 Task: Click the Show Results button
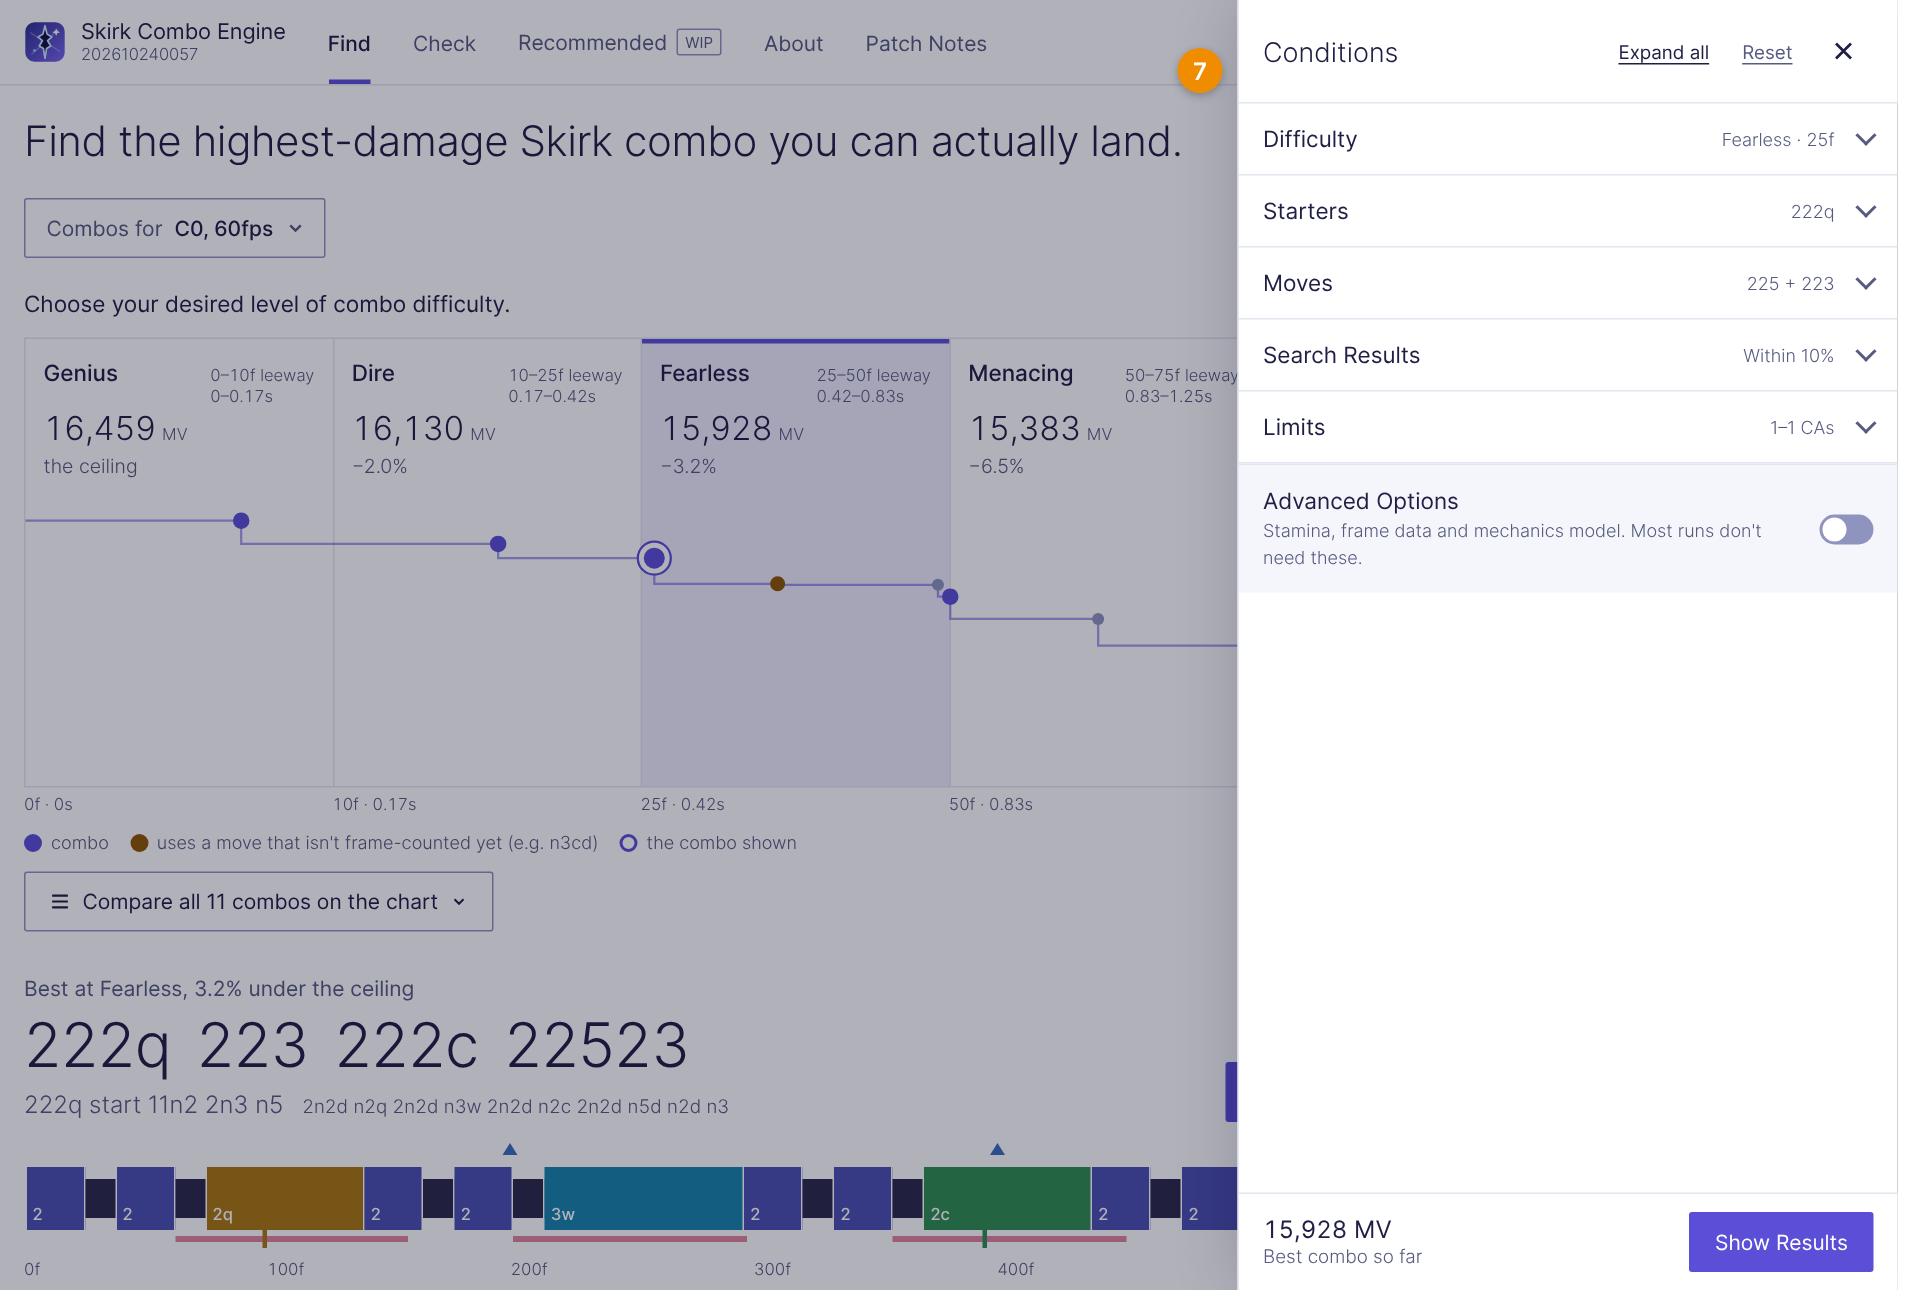pyautogui.click(x=1781, y=1242)
